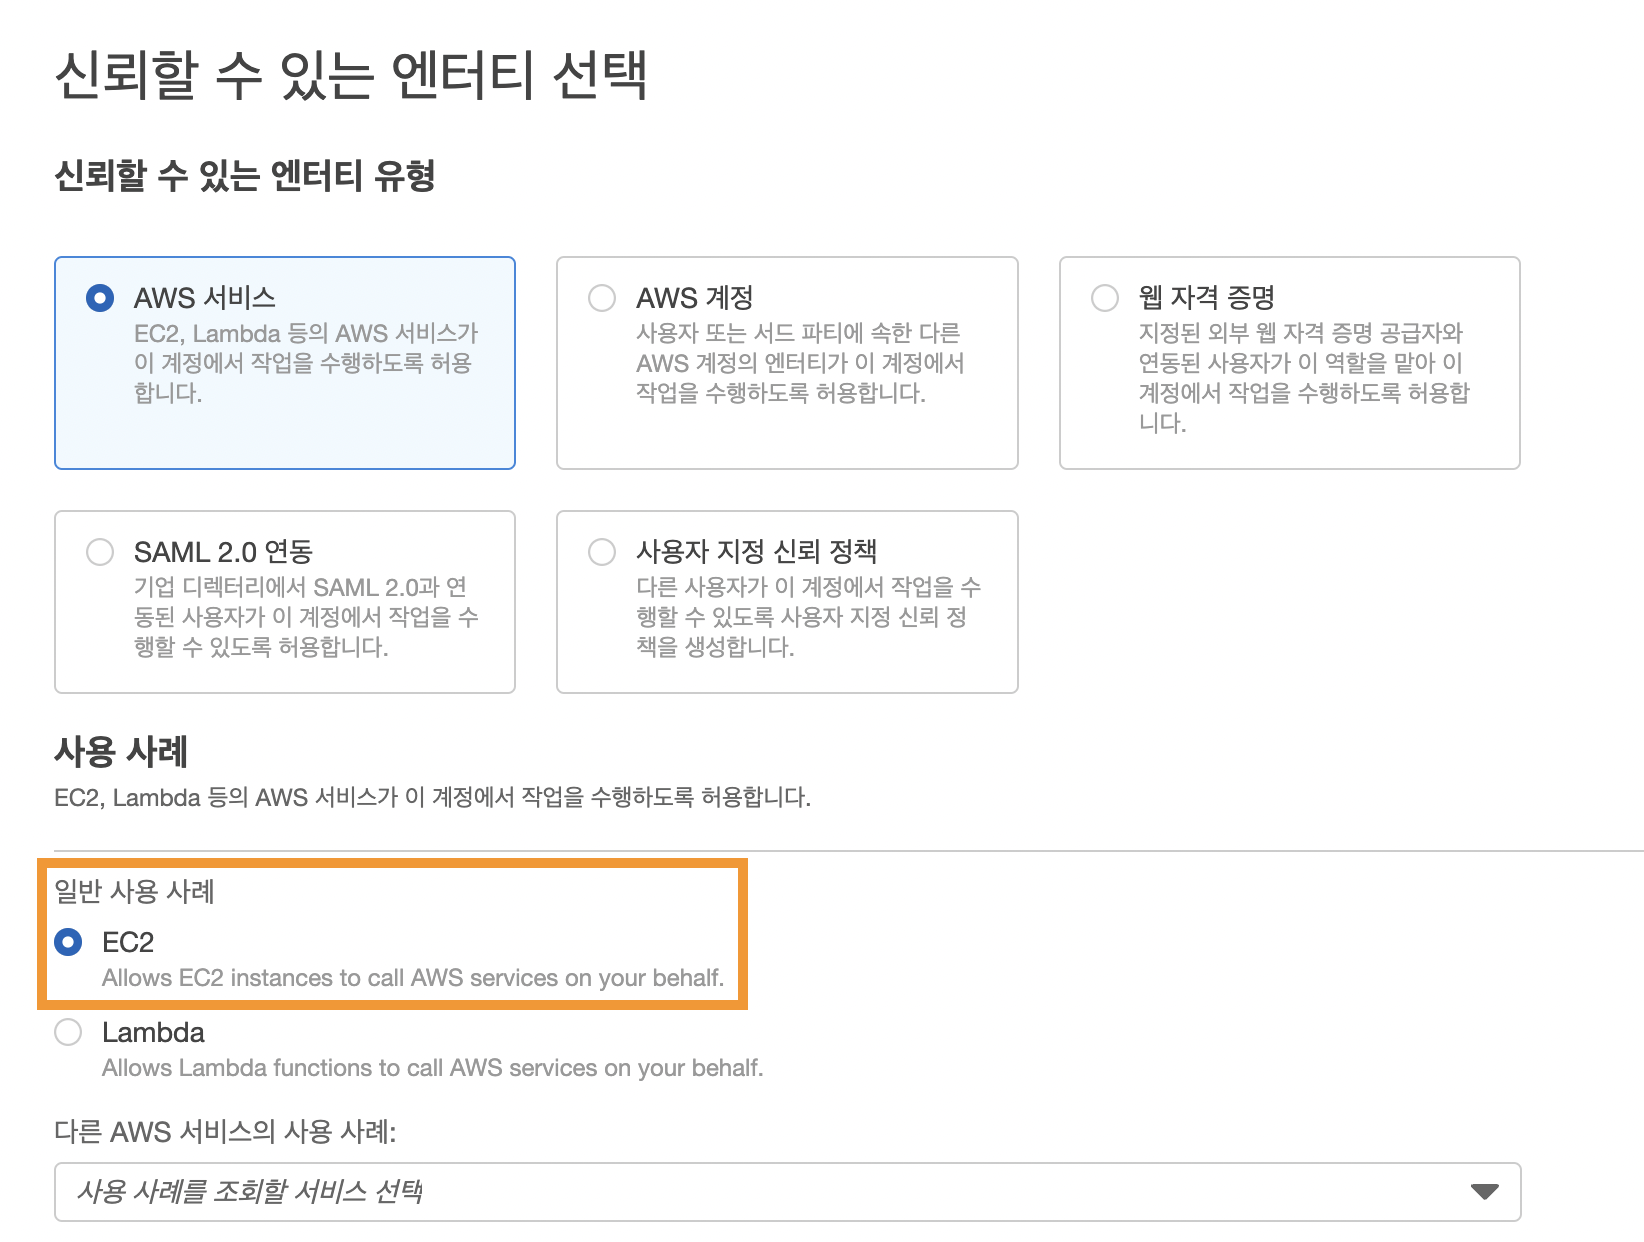The image size is (1644, 1242).
Task: Click the 웹 자격 증명 card description text
Action: coord(1304,378)
